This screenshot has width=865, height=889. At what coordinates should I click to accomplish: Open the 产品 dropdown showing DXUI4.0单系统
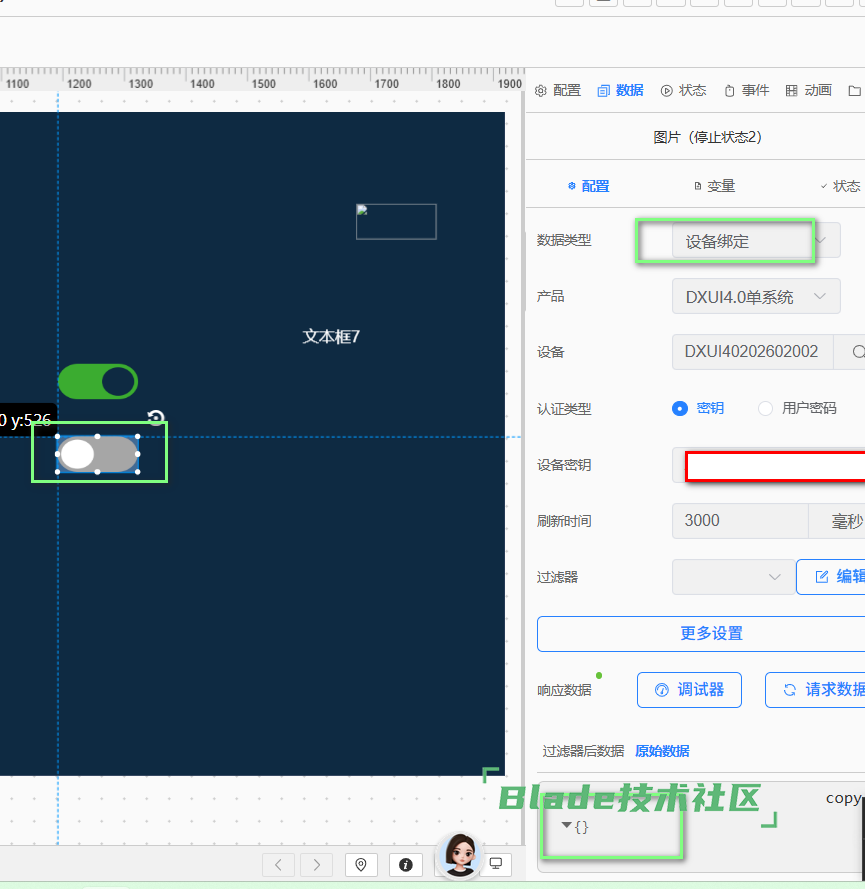tap(755, 297)
